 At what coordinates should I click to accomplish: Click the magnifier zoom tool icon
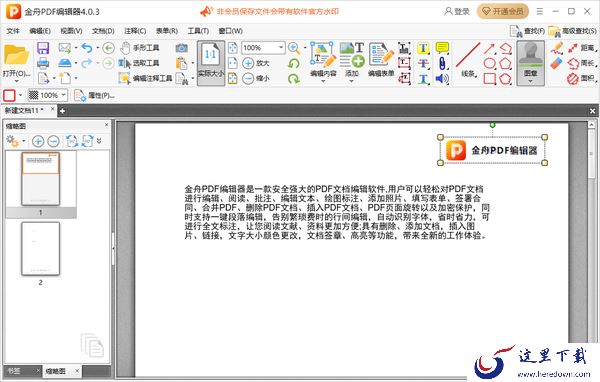point(294,48)
